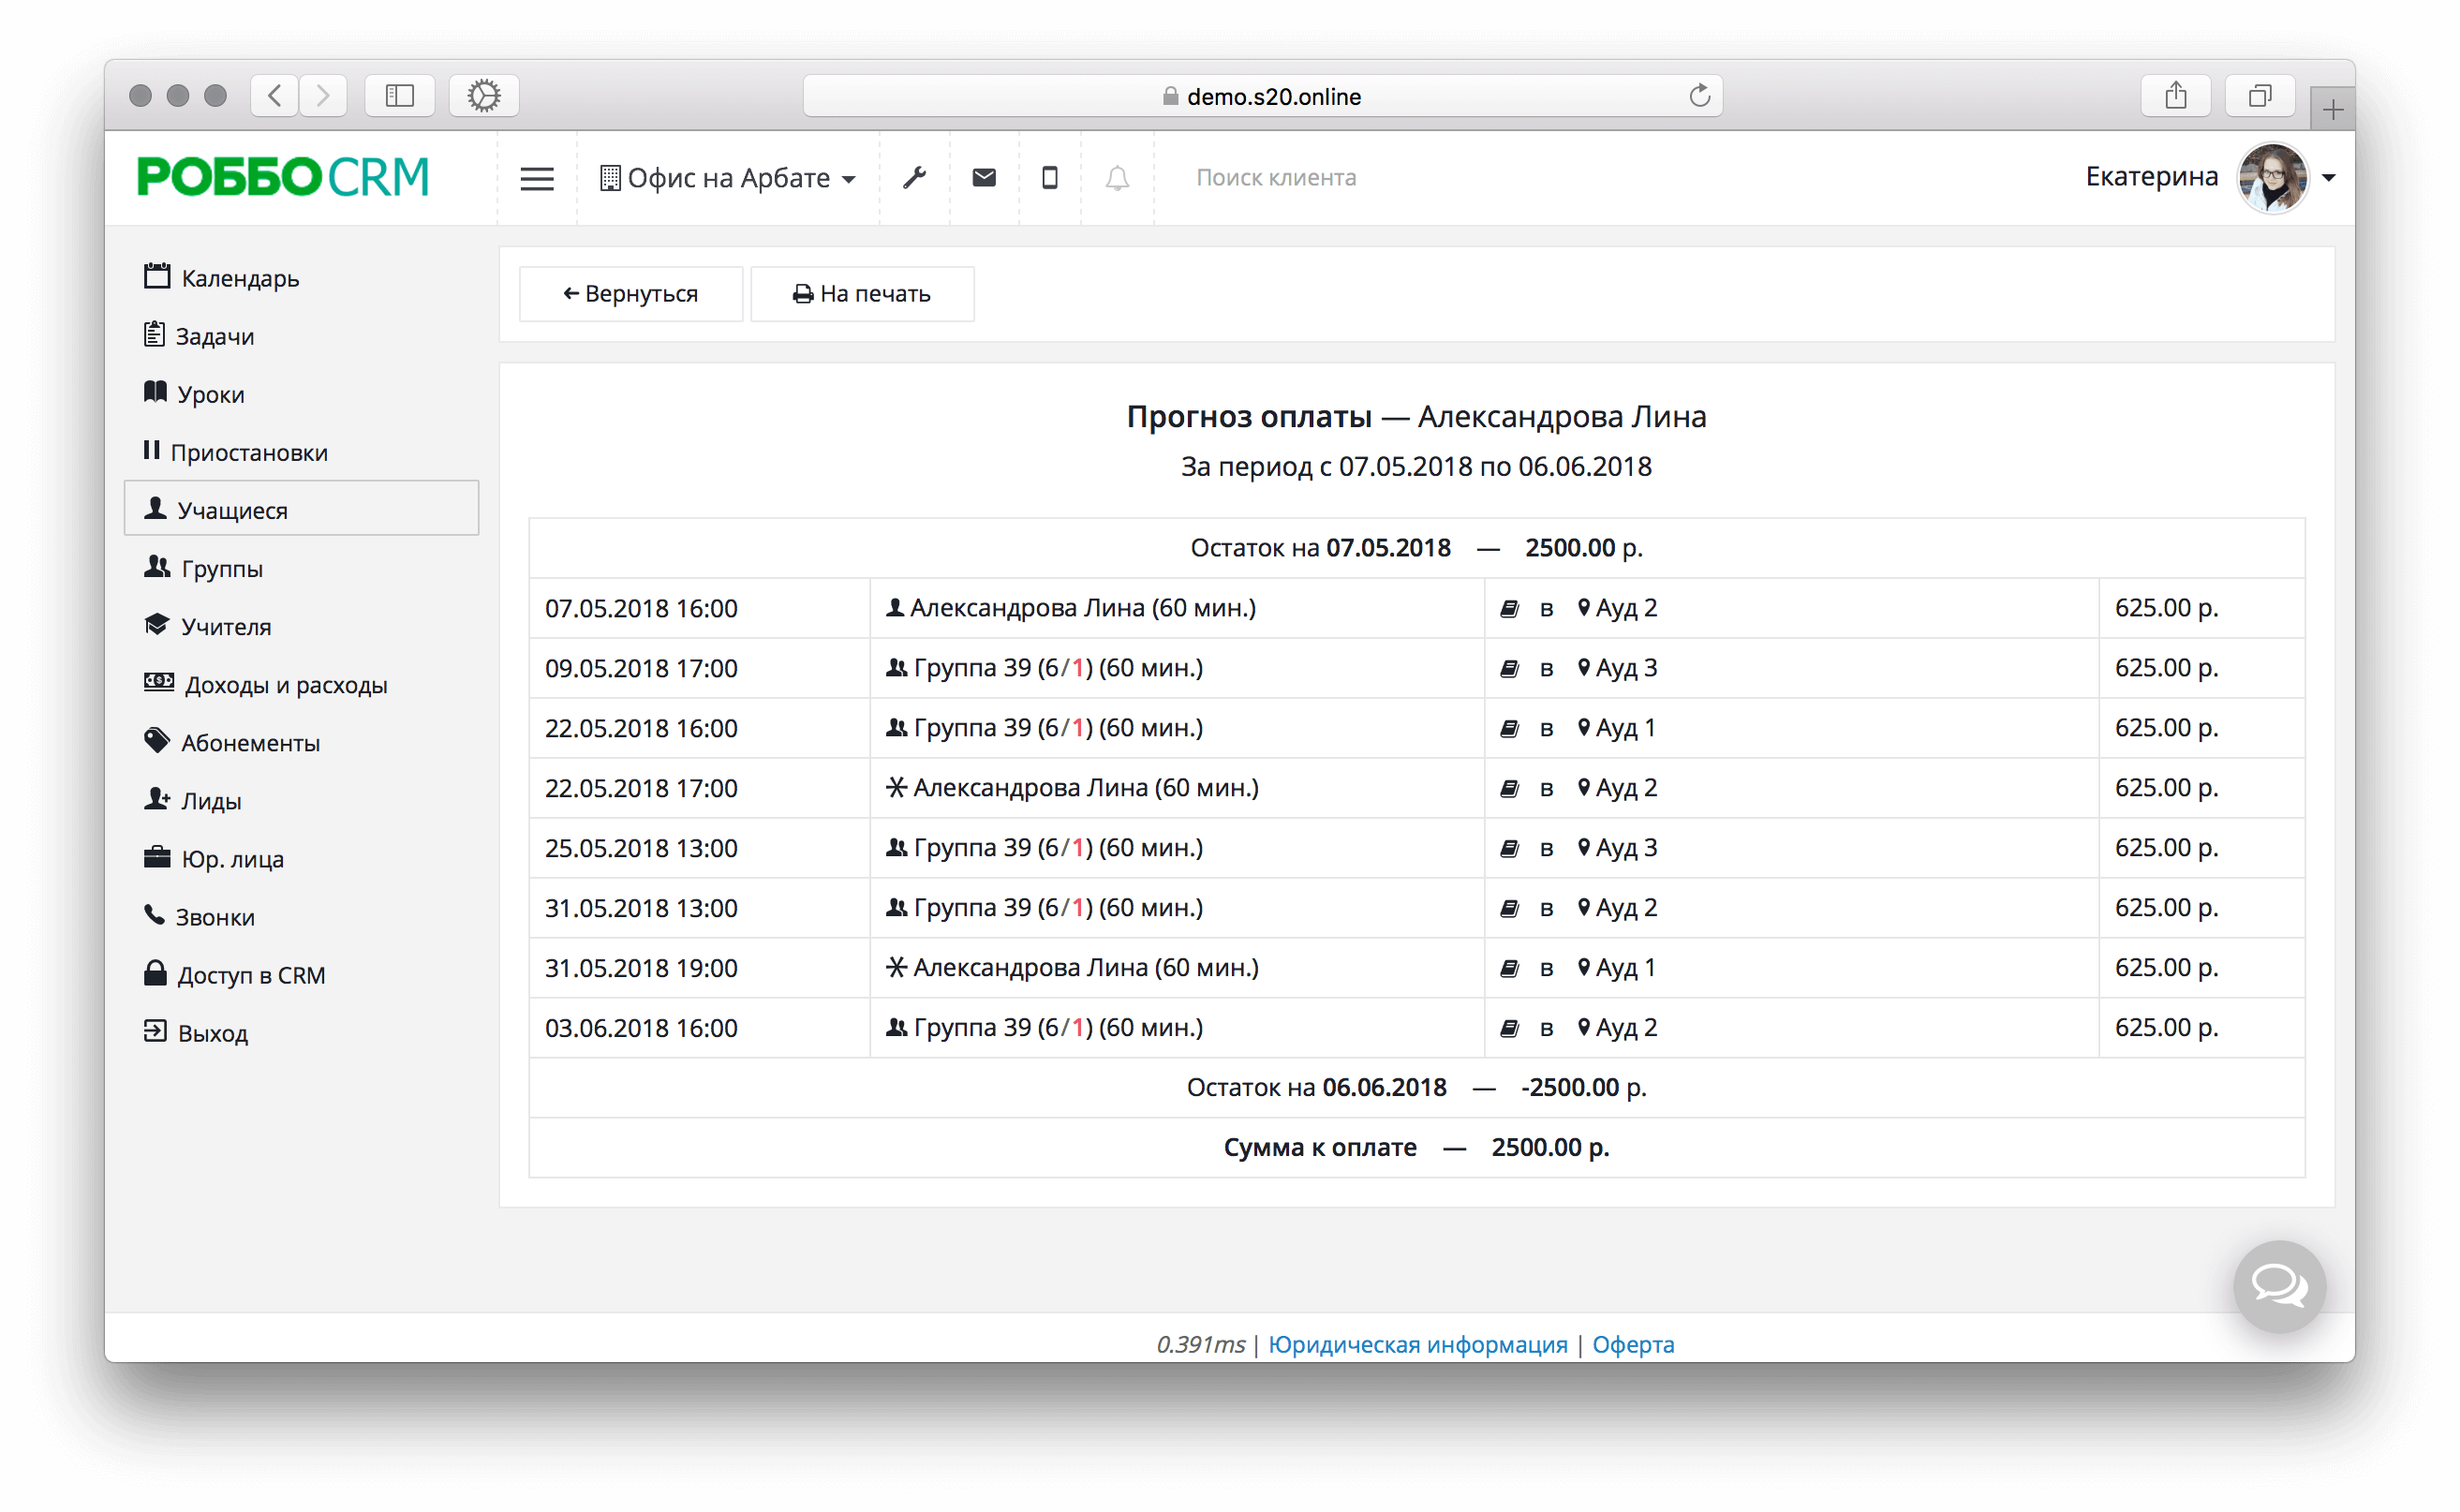Click the wrench settings icon
Viewport: 2460px width, 1512px height.
click(914, 178)
